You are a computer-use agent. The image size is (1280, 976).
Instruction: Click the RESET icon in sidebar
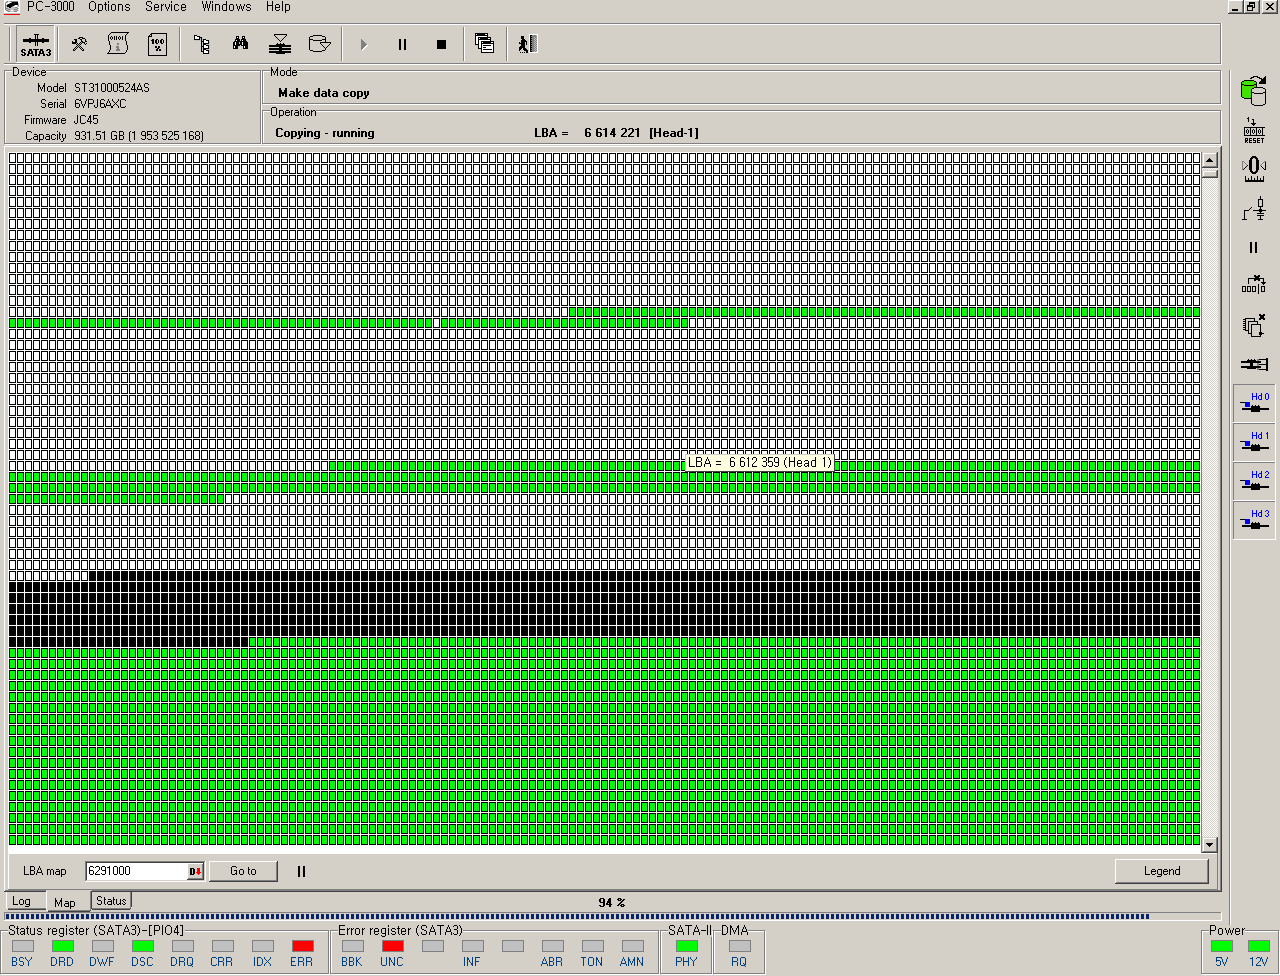pyautogui.click(x=1254, y=130)
